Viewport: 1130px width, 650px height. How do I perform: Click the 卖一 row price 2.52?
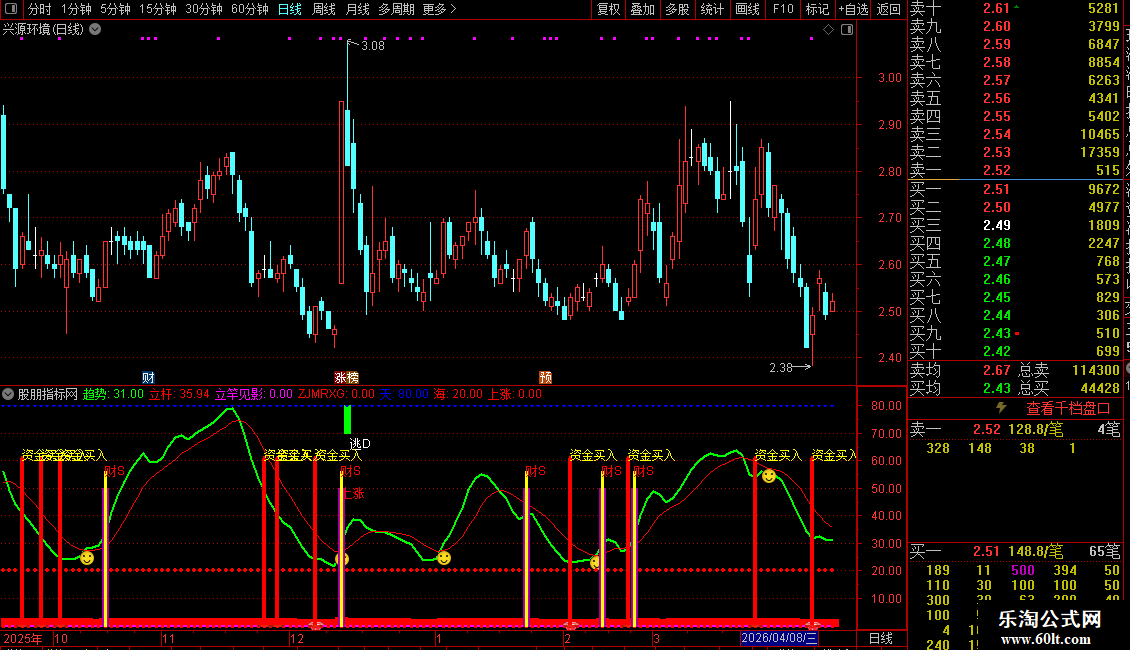point(997,171)
